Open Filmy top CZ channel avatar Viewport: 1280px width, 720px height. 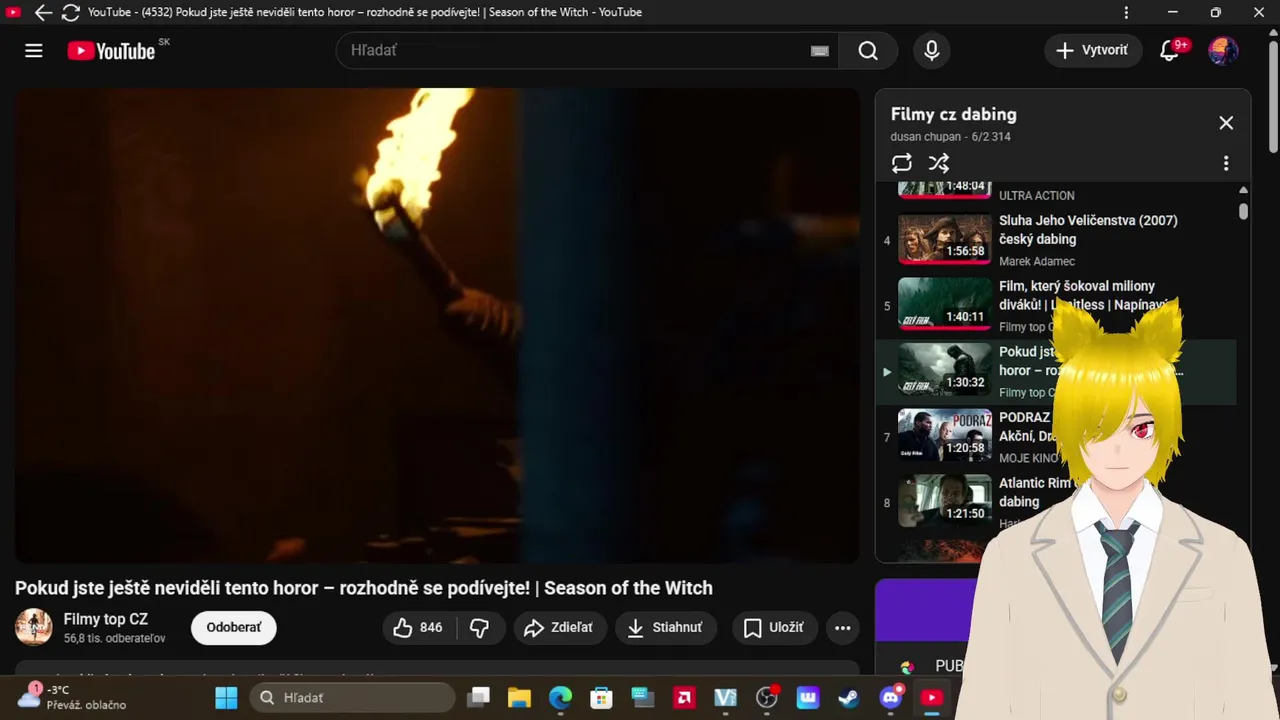(34, 627)
